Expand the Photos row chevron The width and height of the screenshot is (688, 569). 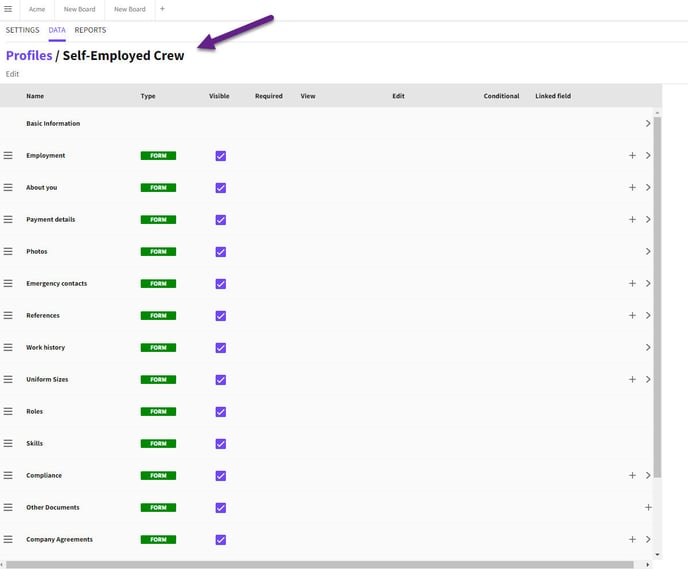click(648, 251)
